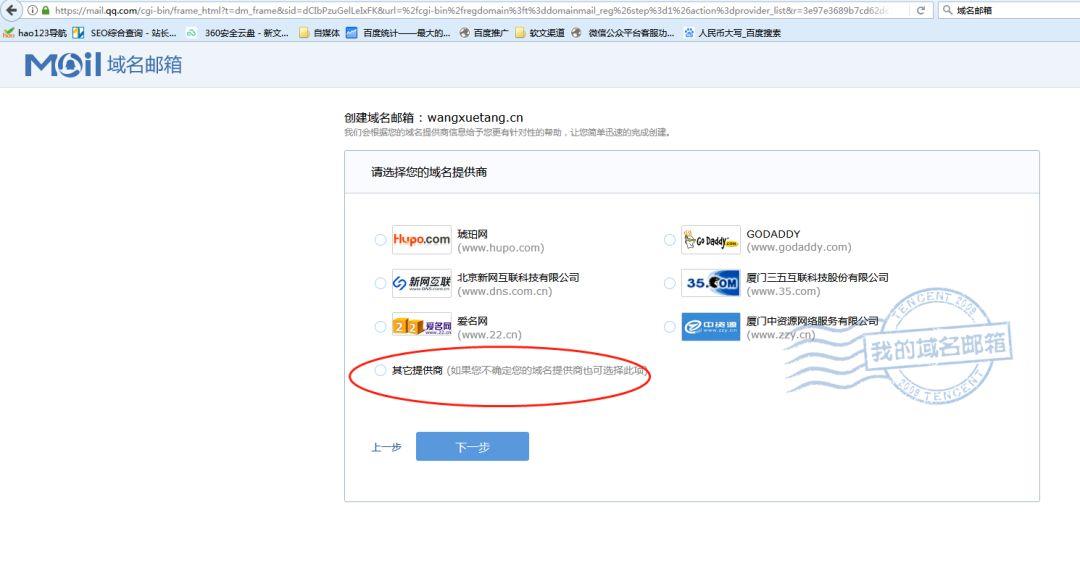
Task: Click the 新网互联 provider logo
Action: pos(422,283)
